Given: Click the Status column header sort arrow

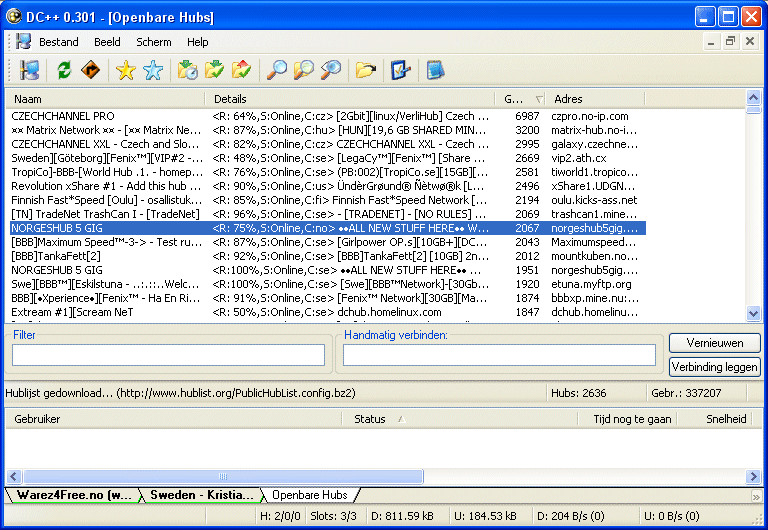Looking at the screenshot, I should pyautogui.click(x=402, y=419).
